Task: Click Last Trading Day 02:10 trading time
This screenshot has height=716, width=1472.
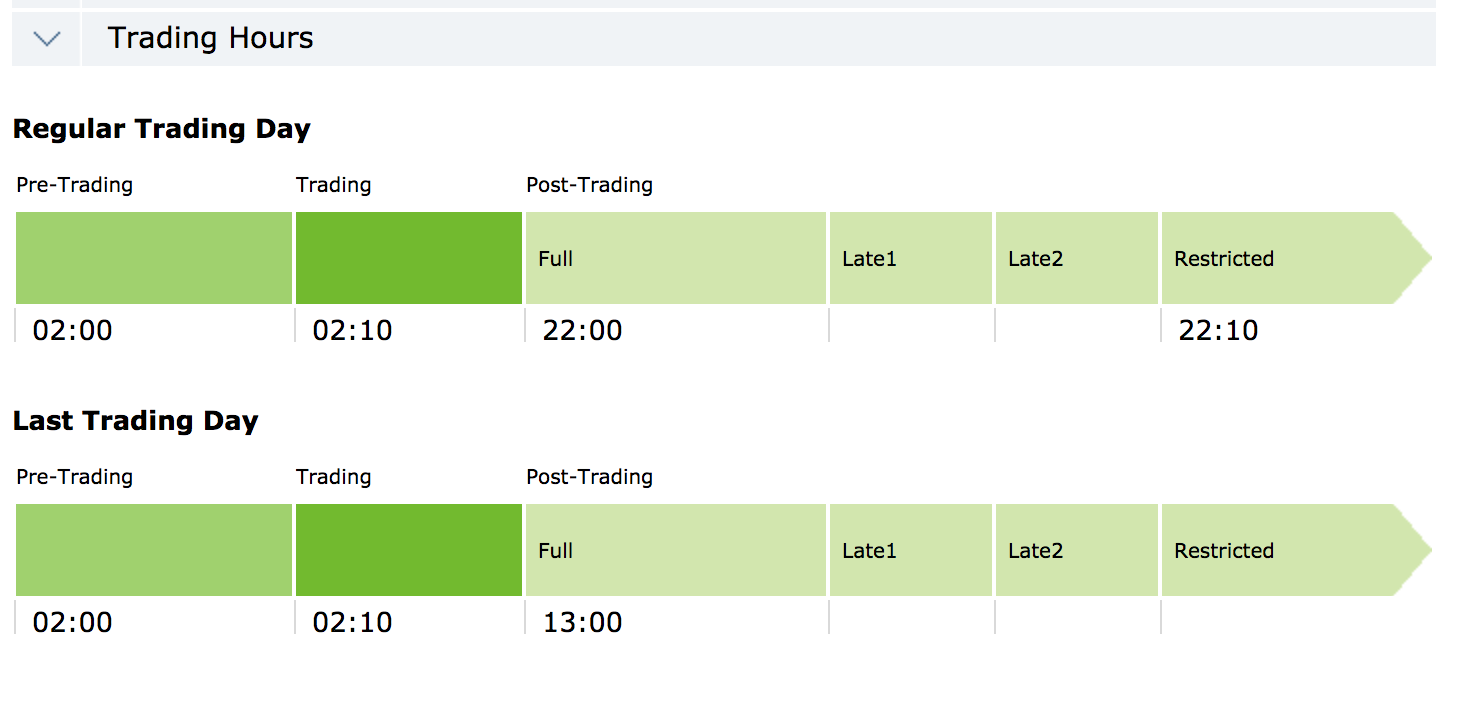Action: 352,622
